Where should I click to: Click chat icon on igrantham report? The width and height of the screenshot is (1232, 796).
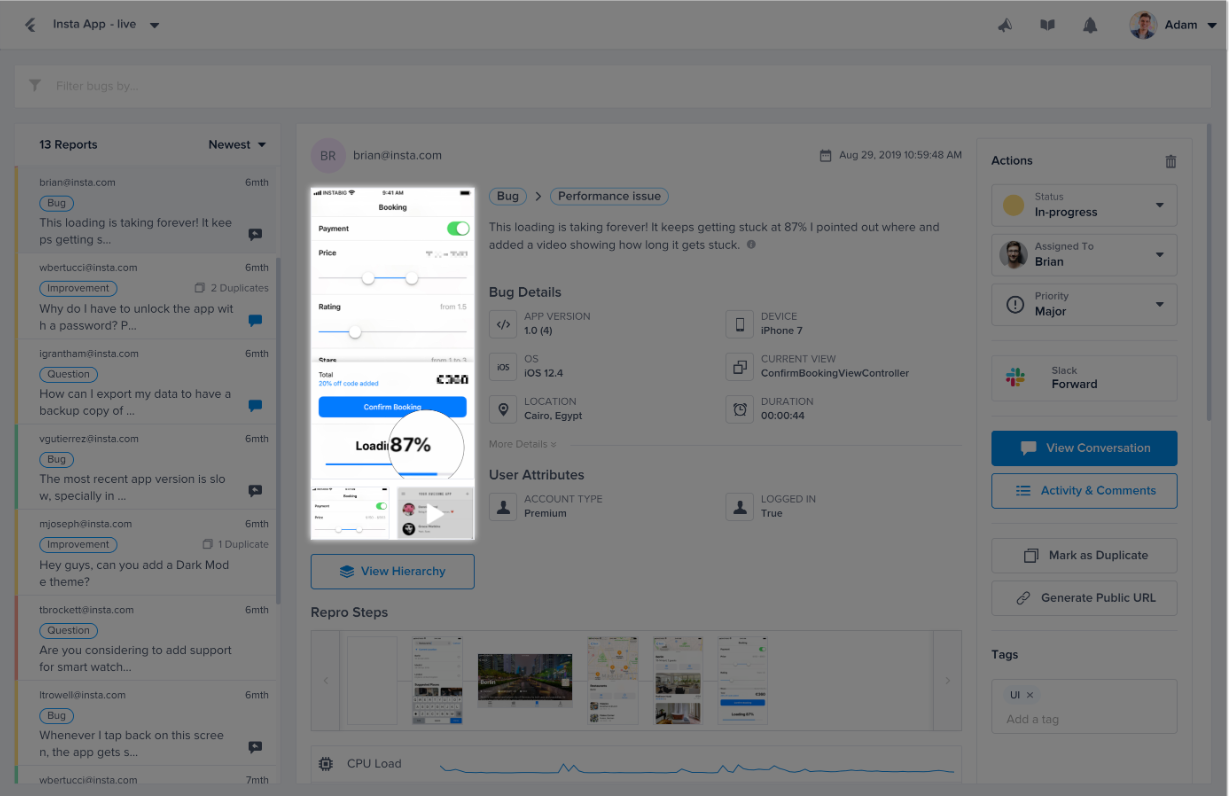click(255, 406)
